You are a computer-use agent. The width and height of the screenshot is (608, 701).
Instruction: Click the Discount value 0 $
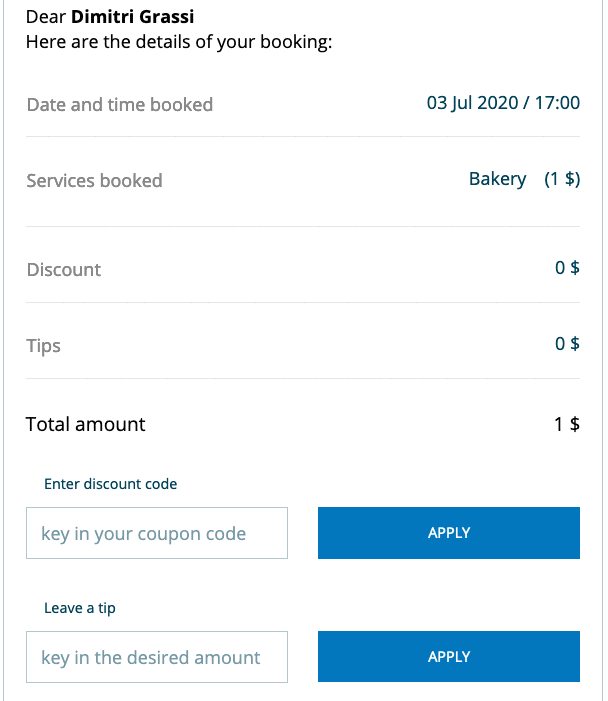[x=567, y=268]
